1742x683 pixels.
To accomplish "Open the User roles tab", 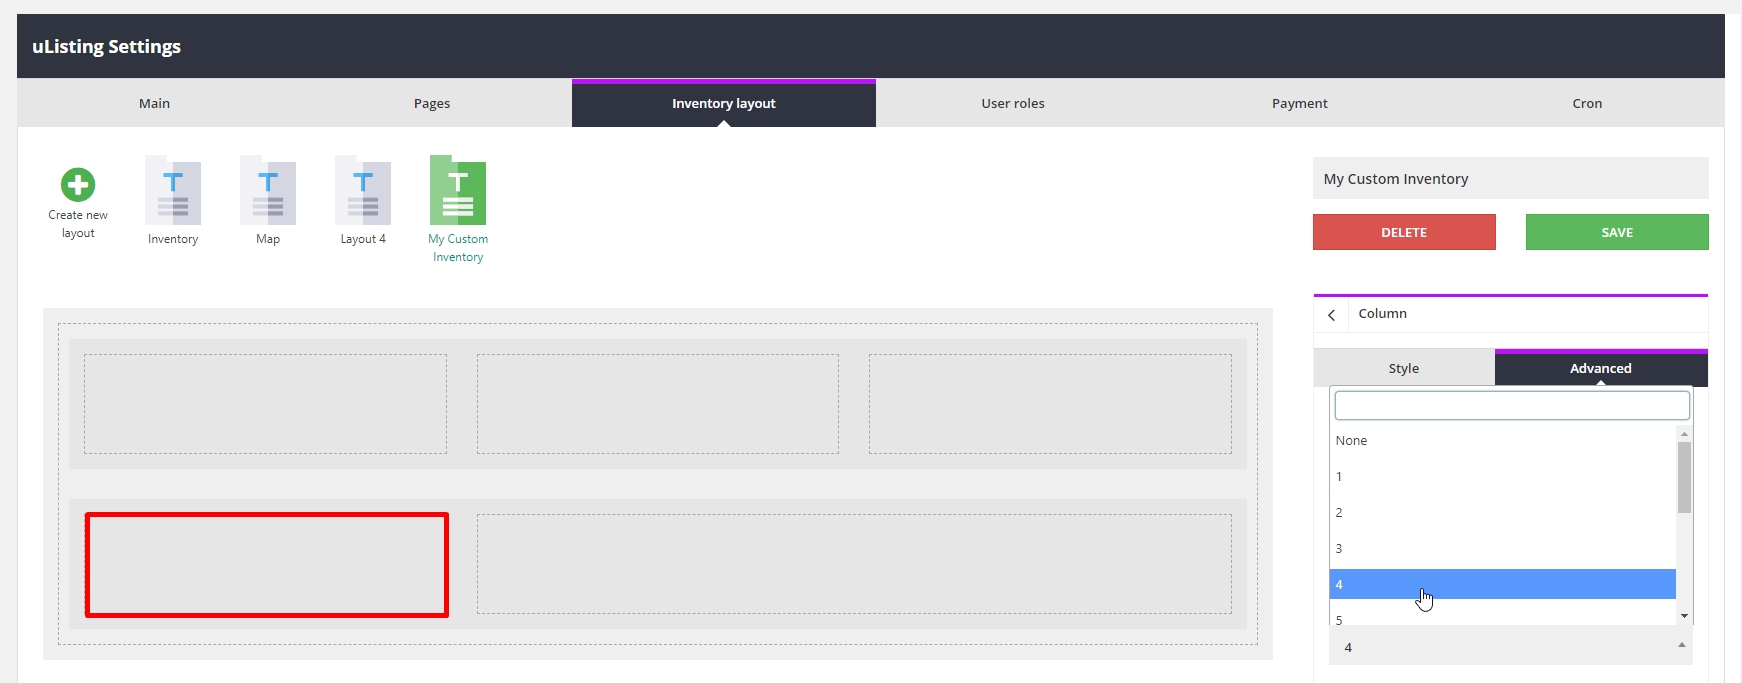I will [x=1012, y=103].
